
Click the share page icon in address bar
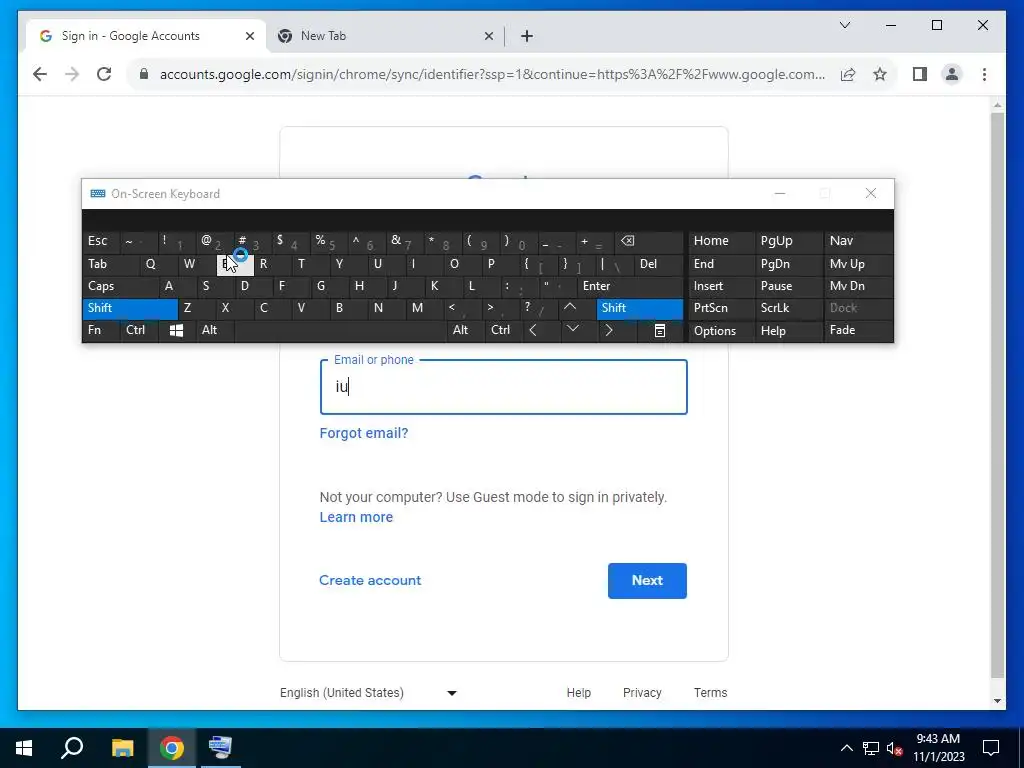click(848, 74)
